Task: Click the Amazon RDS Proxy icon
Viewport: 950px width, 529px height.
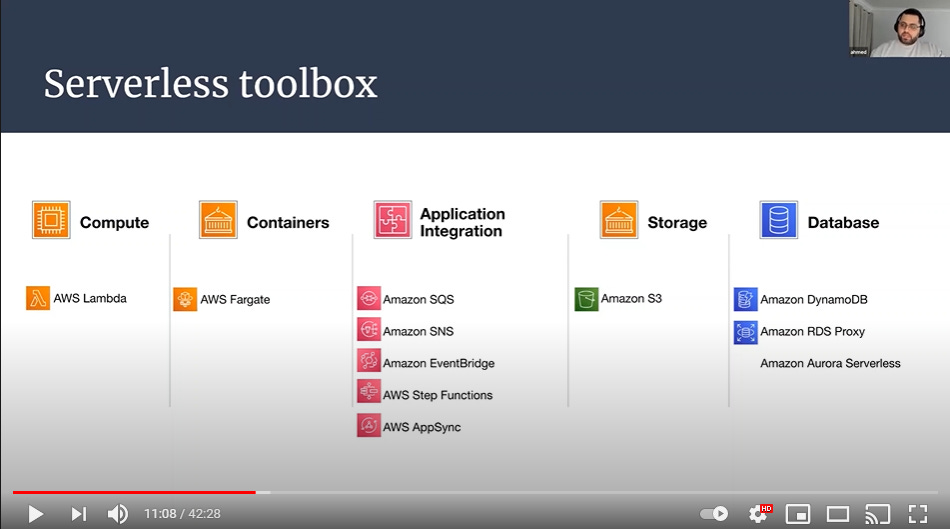Action: pos(746,332)
